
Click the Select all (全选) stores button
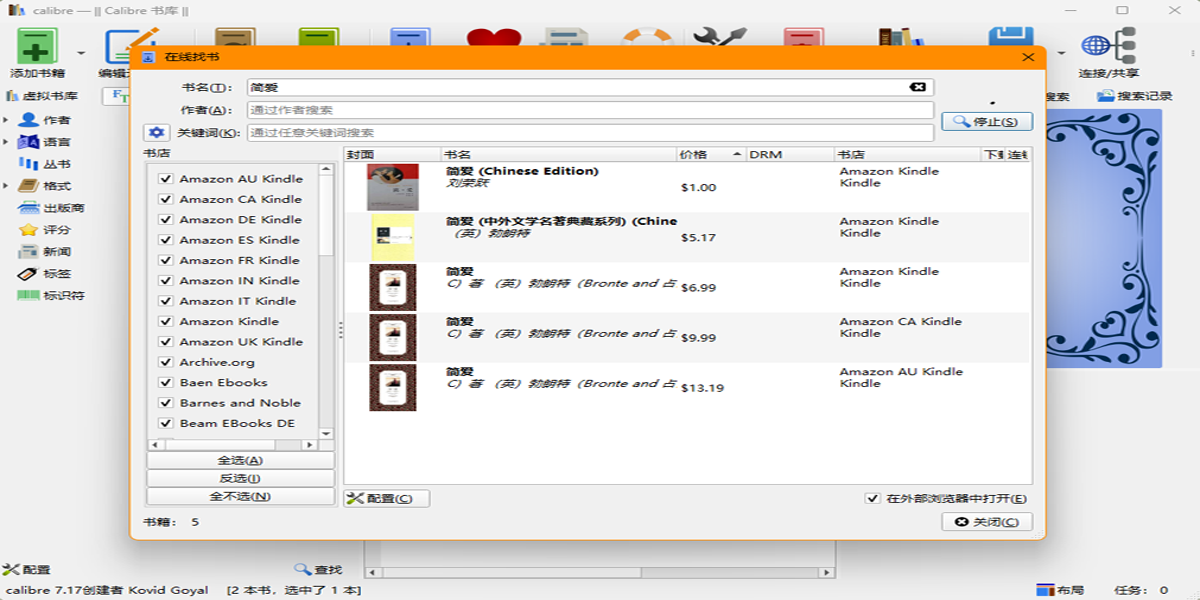(240, 460)
